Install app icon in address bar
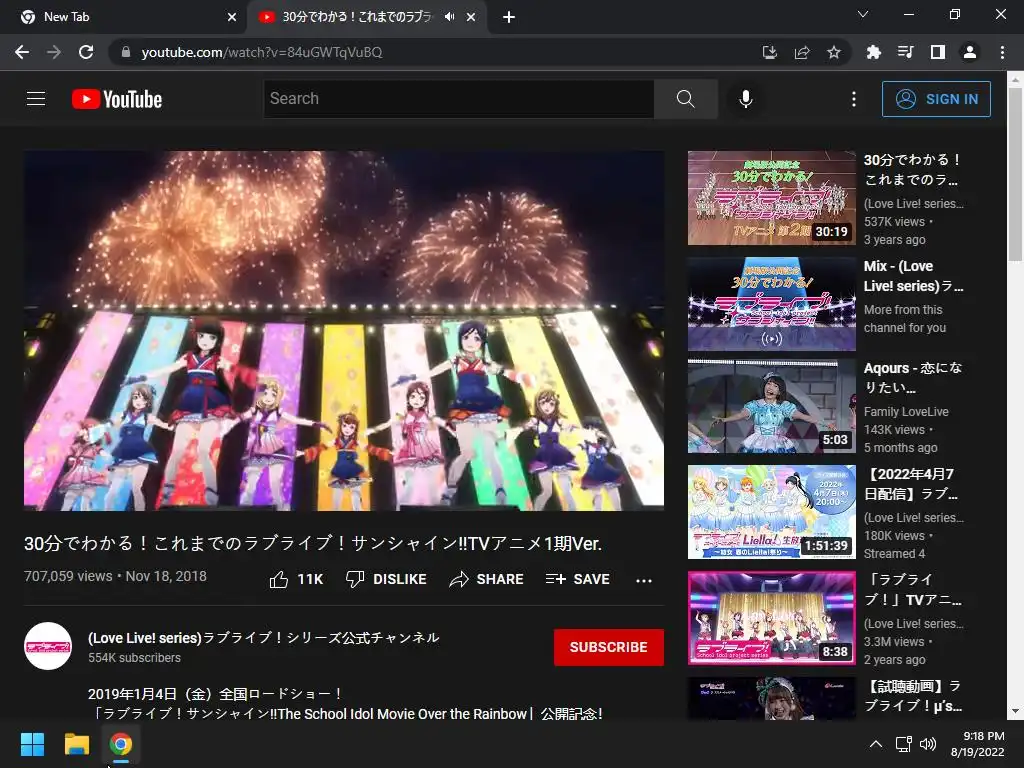Screen dimensions: 1024x768 pos(770,52)
